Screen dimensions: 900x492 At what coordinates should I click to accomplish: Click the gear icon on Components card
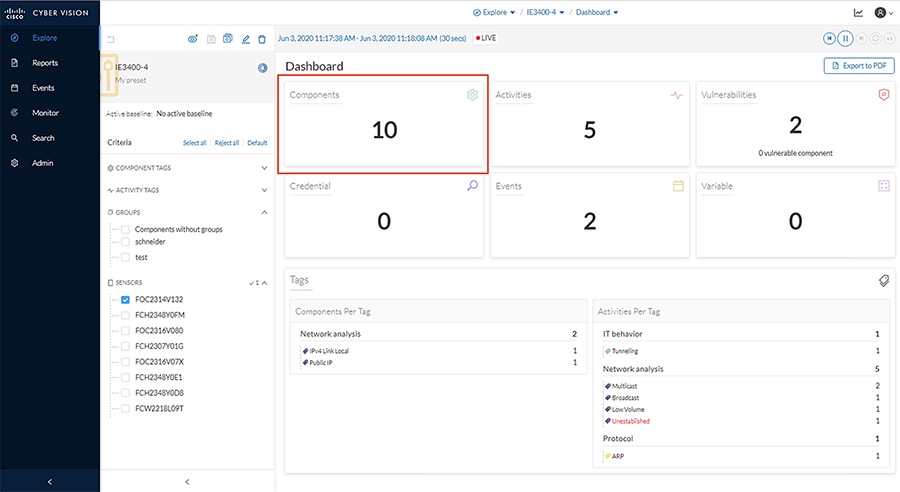point(472,95)
